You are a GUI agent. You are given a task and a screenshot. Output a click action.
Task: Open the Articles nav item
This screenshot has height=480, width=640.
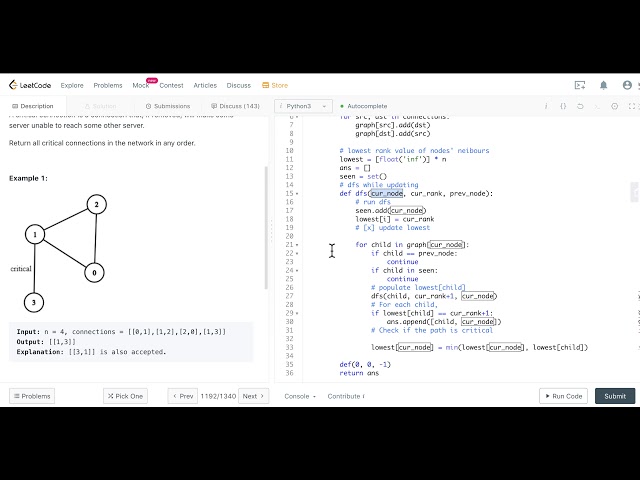click(205, 85)
